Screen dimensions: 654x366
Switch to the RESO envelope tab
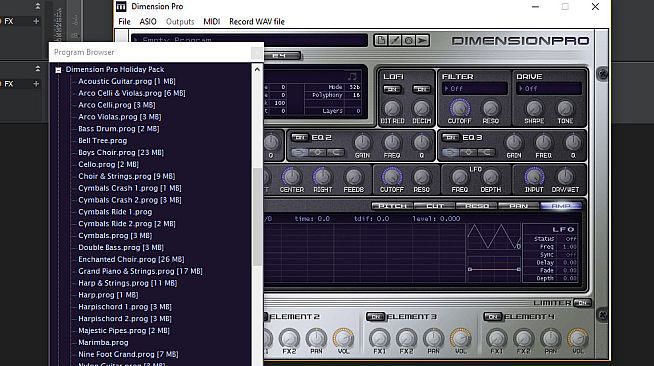pos(477,206)
